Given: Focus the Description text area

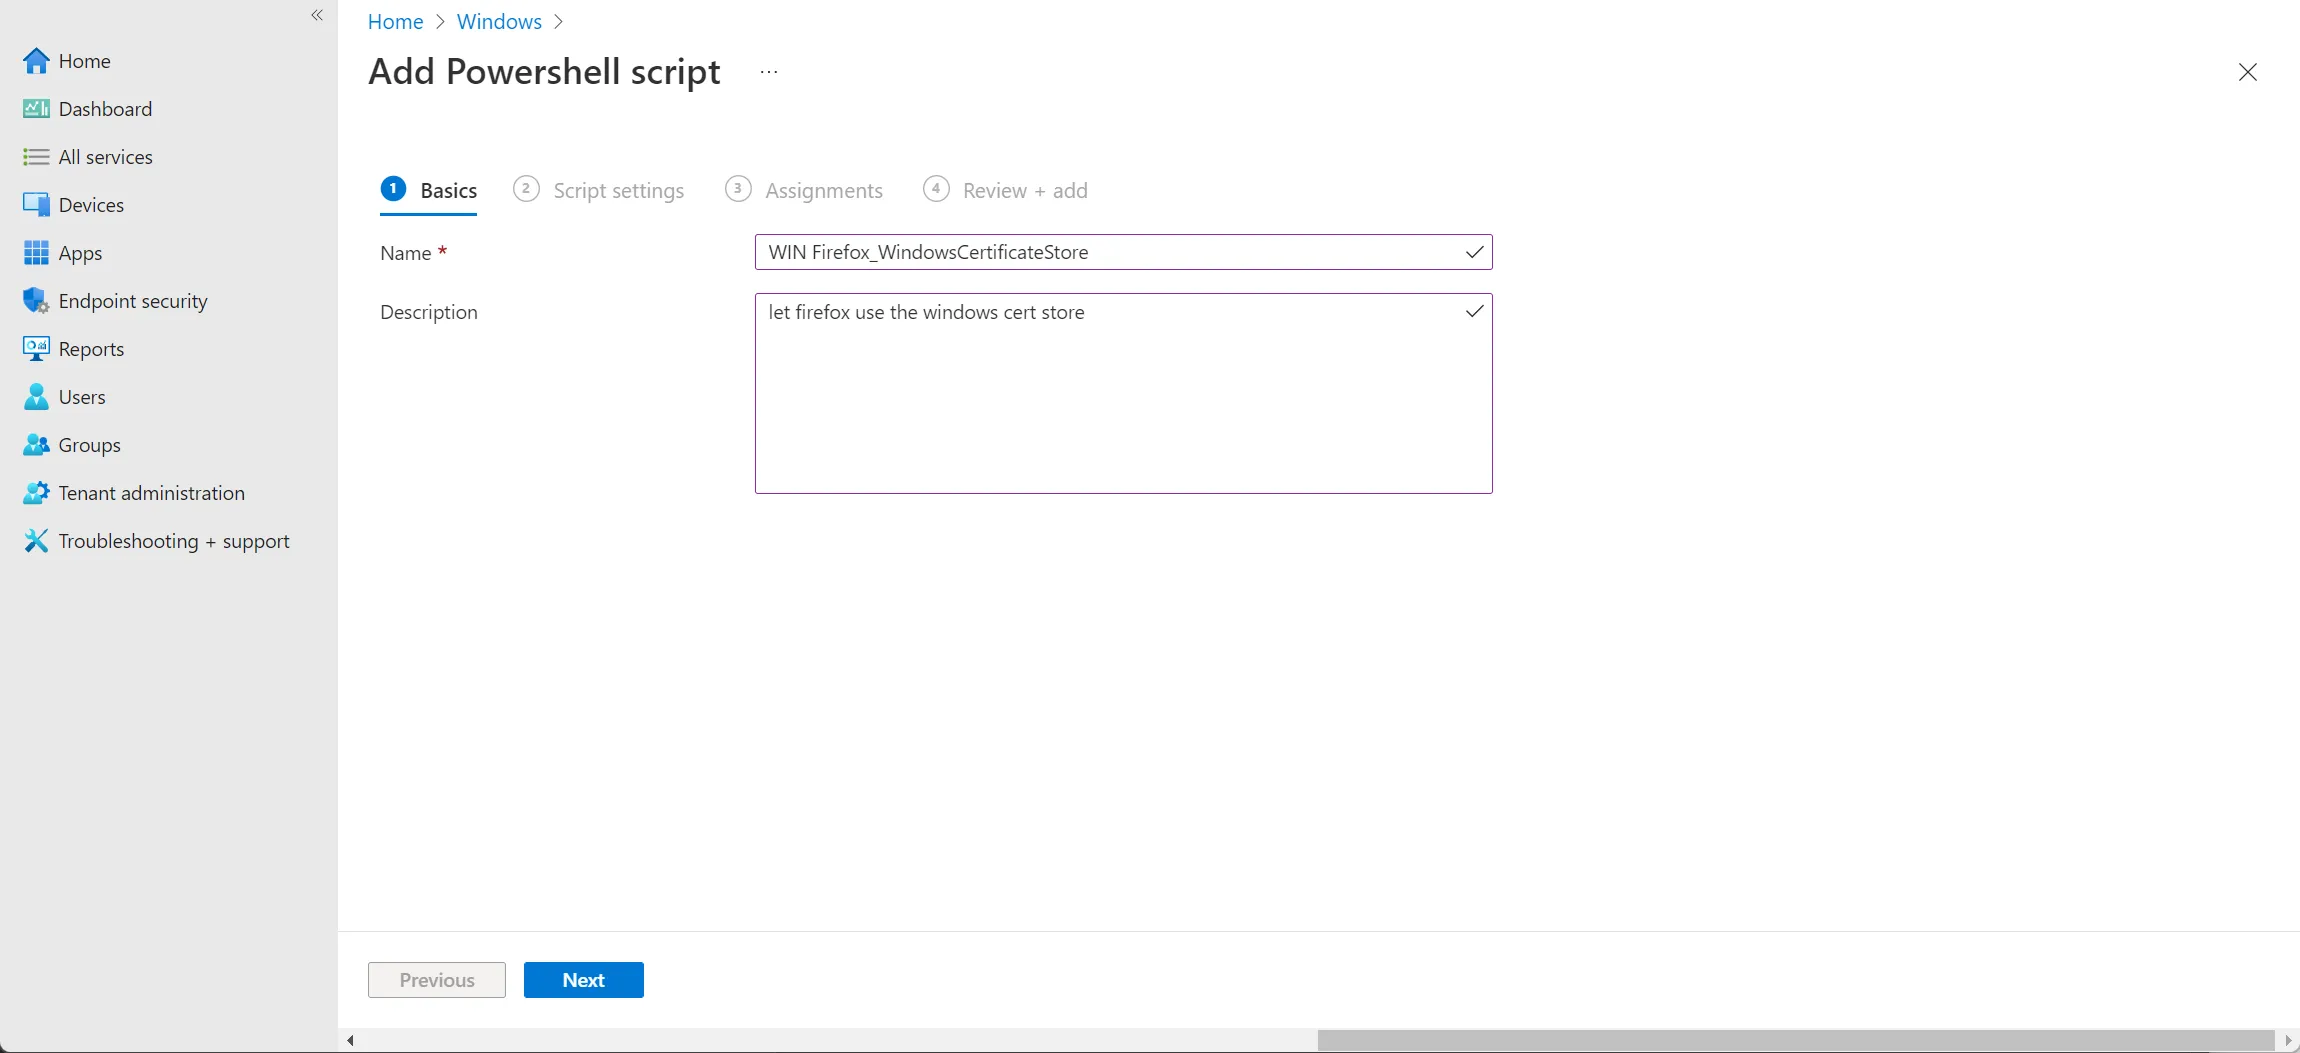Looking at the screenshot, I should 1124,393.
